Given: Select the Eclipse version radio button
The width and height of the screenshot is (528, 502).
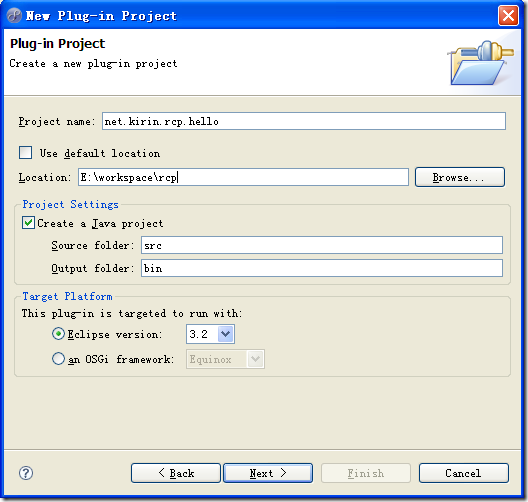Looking at the screenshot, I should point(58,334).
